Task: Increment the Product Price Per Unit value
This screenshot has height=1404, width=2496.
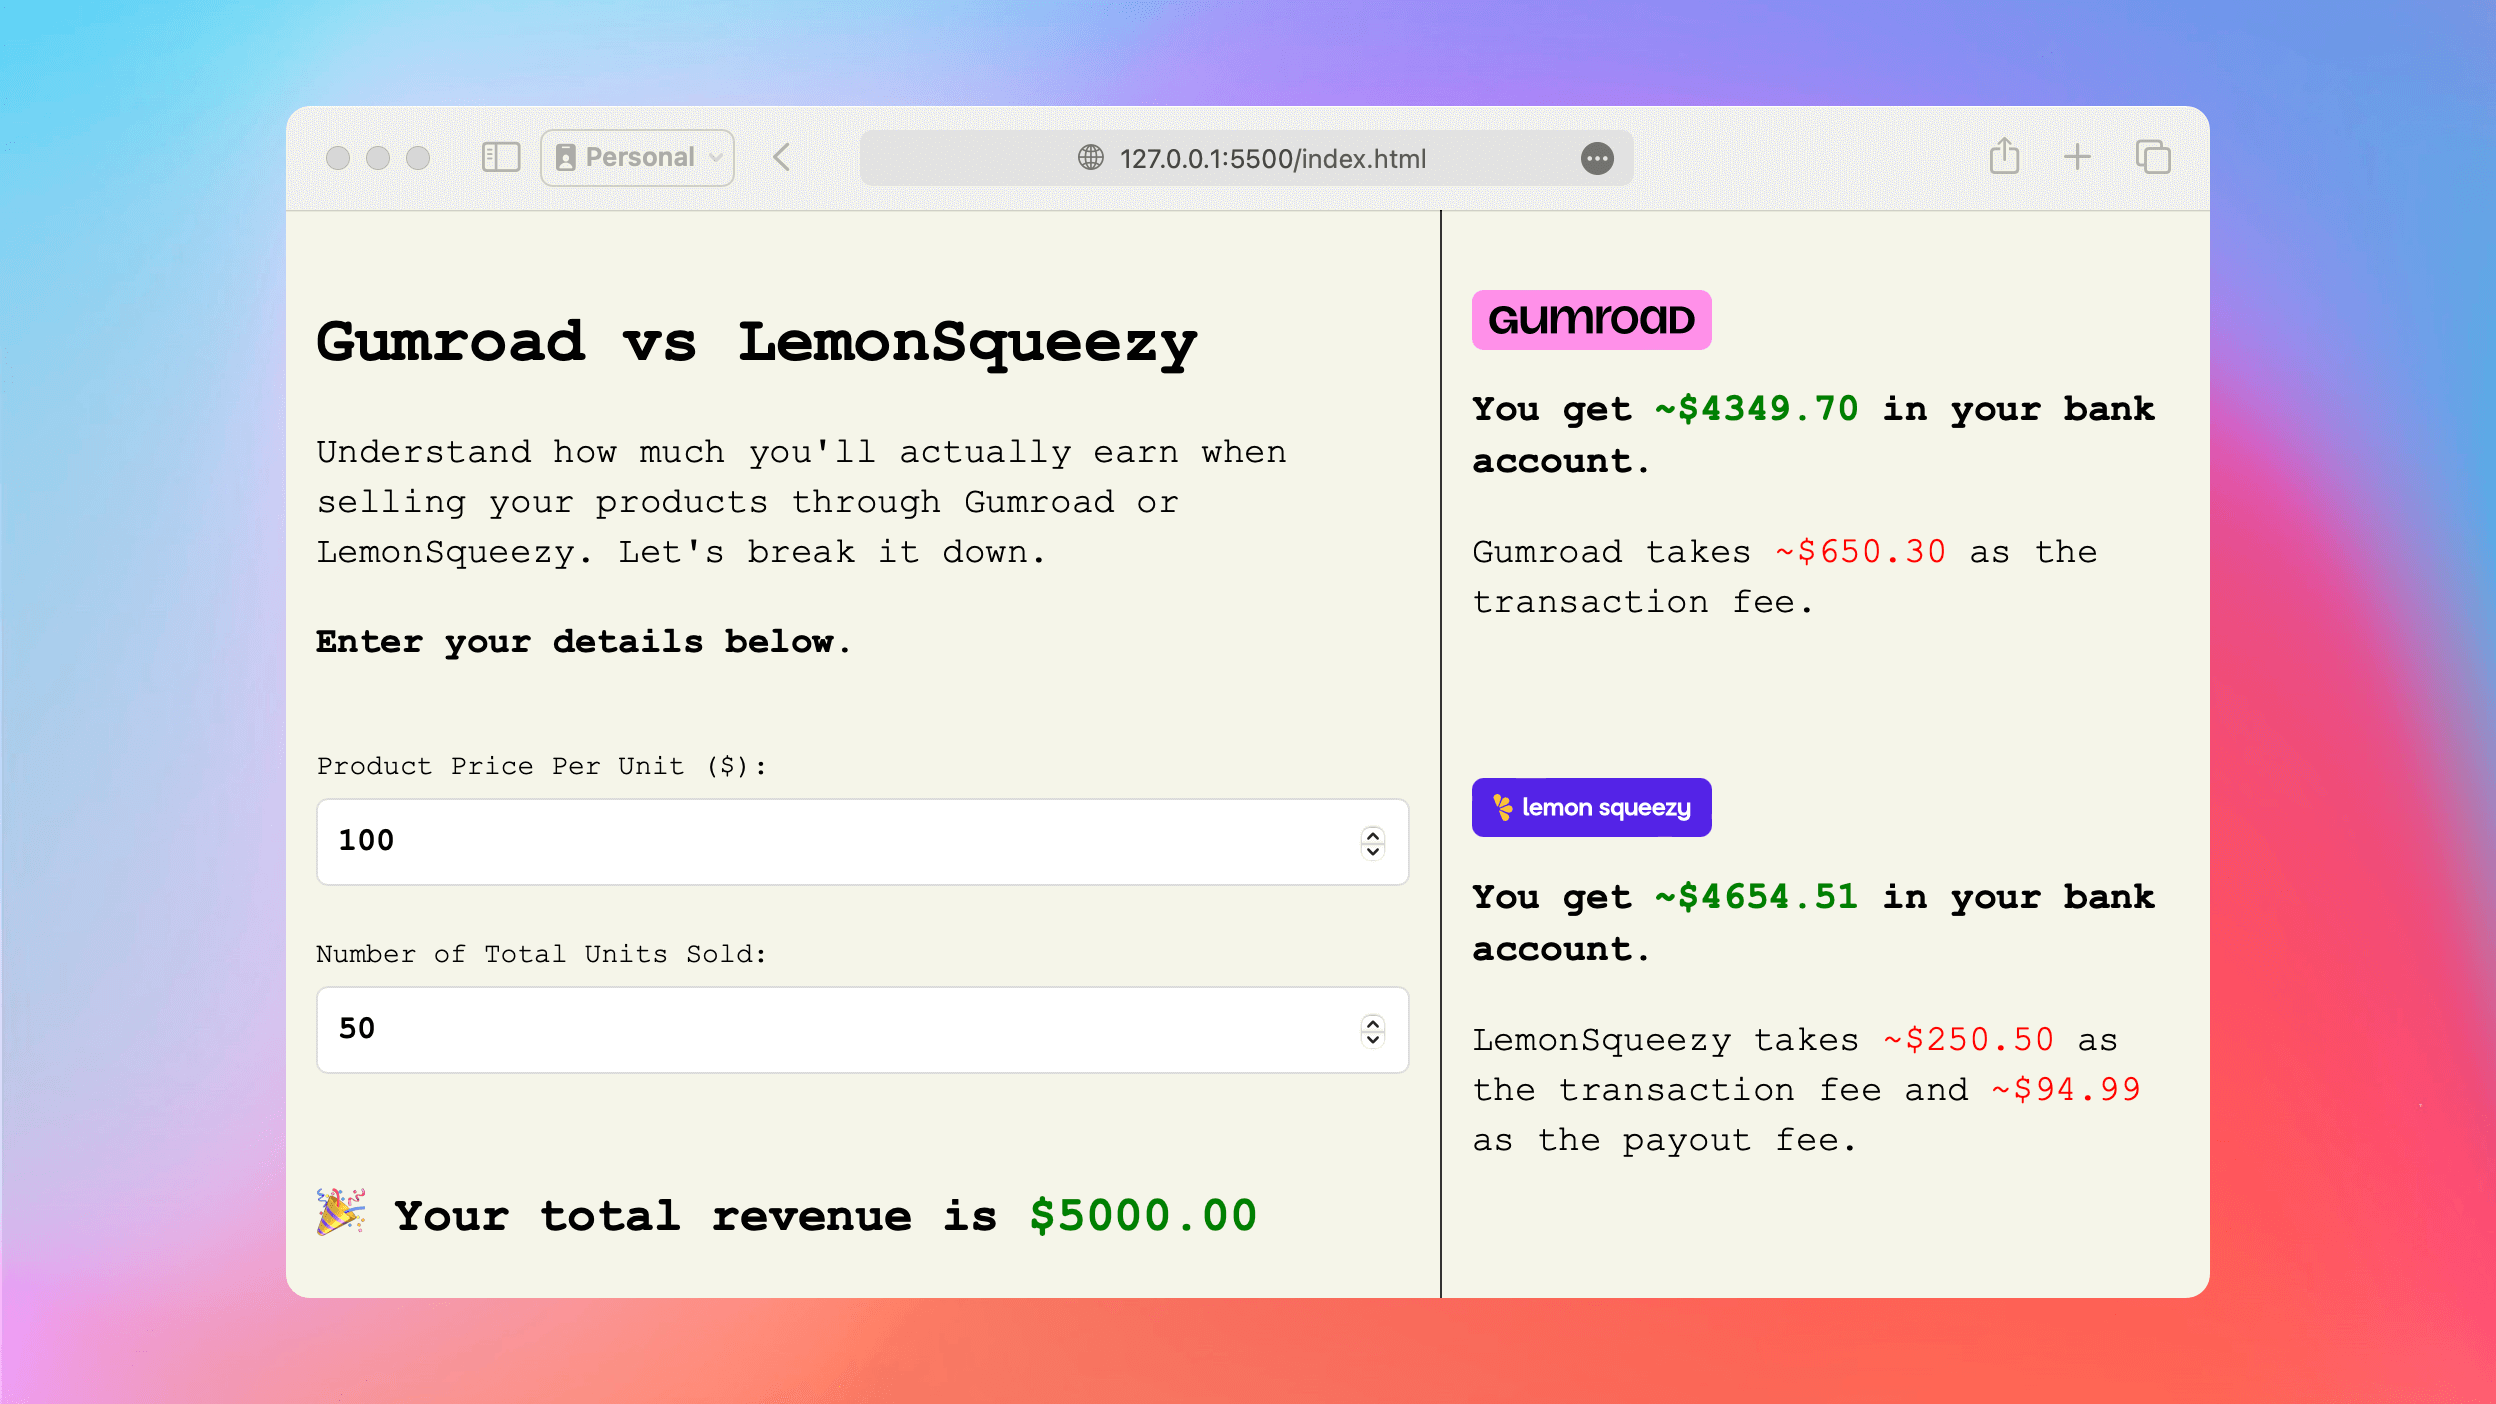Action: [x=1372, y=835]
